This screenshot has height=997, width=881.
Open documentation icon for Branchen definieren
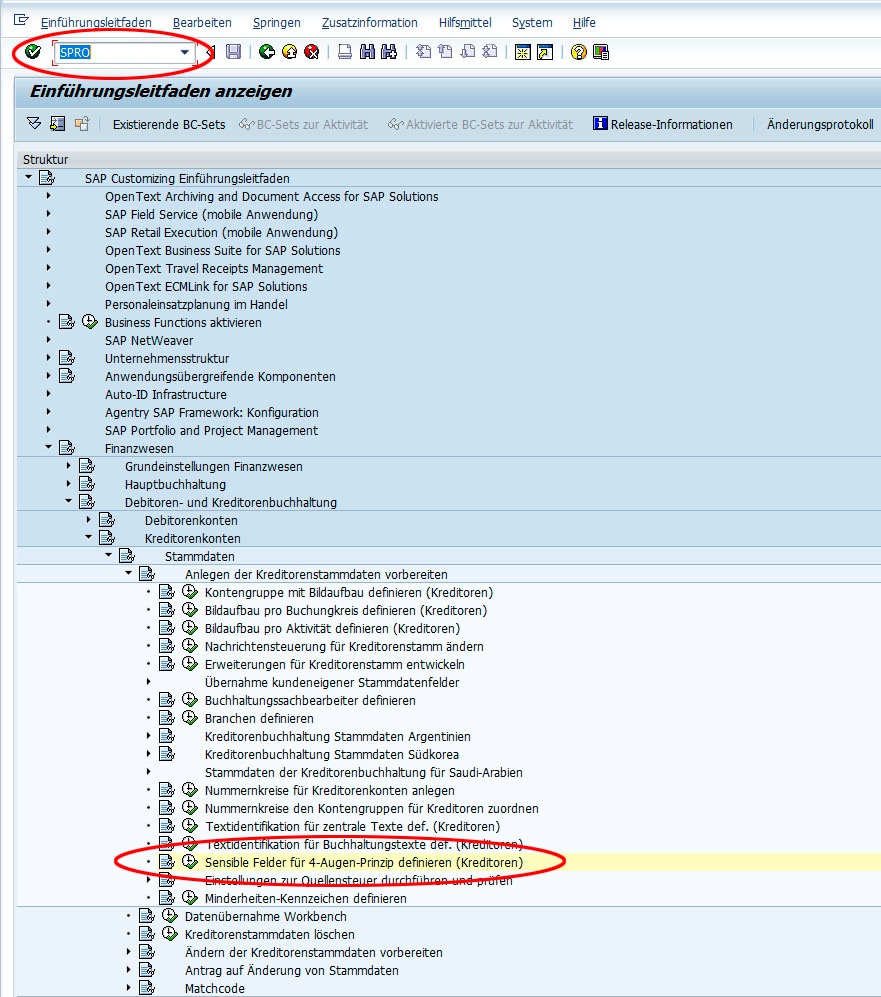pyautogui.click(x=167, y=718)
